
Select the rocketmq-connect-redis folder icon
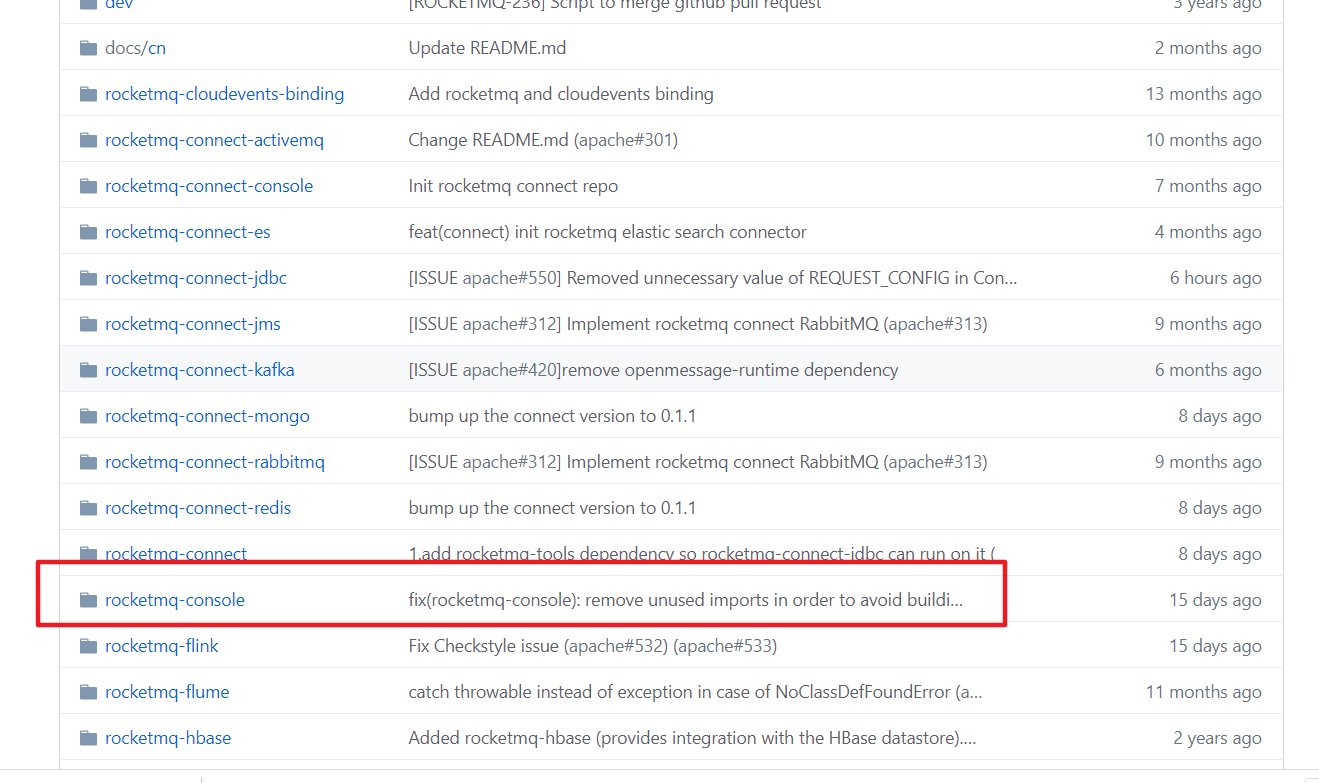click(x=88, y=507)
